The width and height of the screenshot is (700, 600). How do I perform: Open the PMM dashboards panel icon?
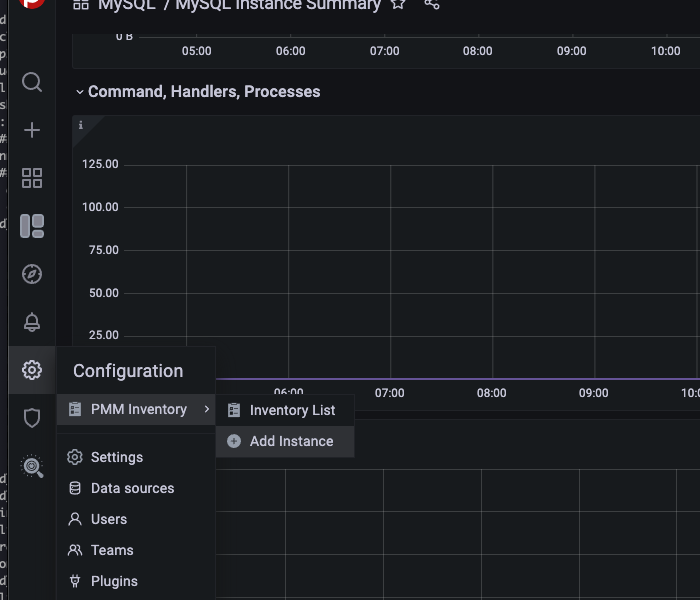pos(32,226)
